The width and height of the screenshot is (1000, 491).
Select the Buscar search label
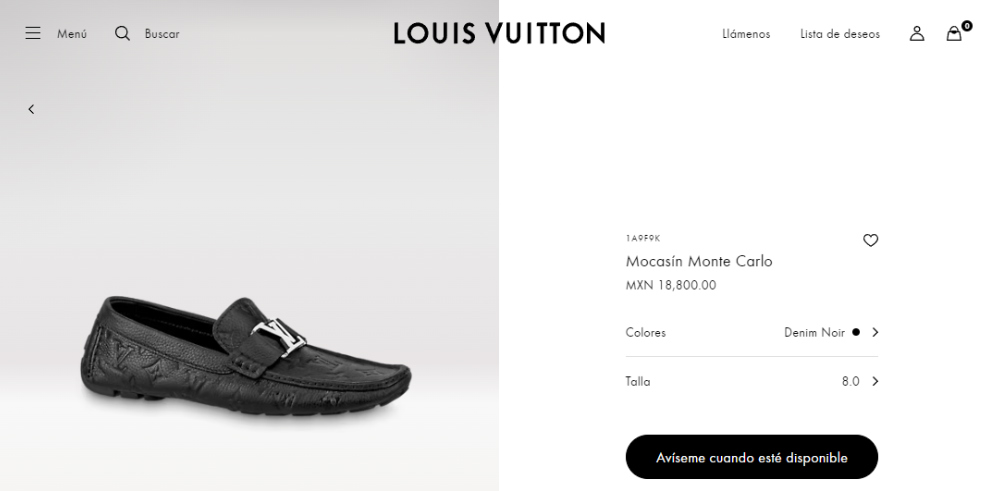pyautogui.click(x=162, y=34)
